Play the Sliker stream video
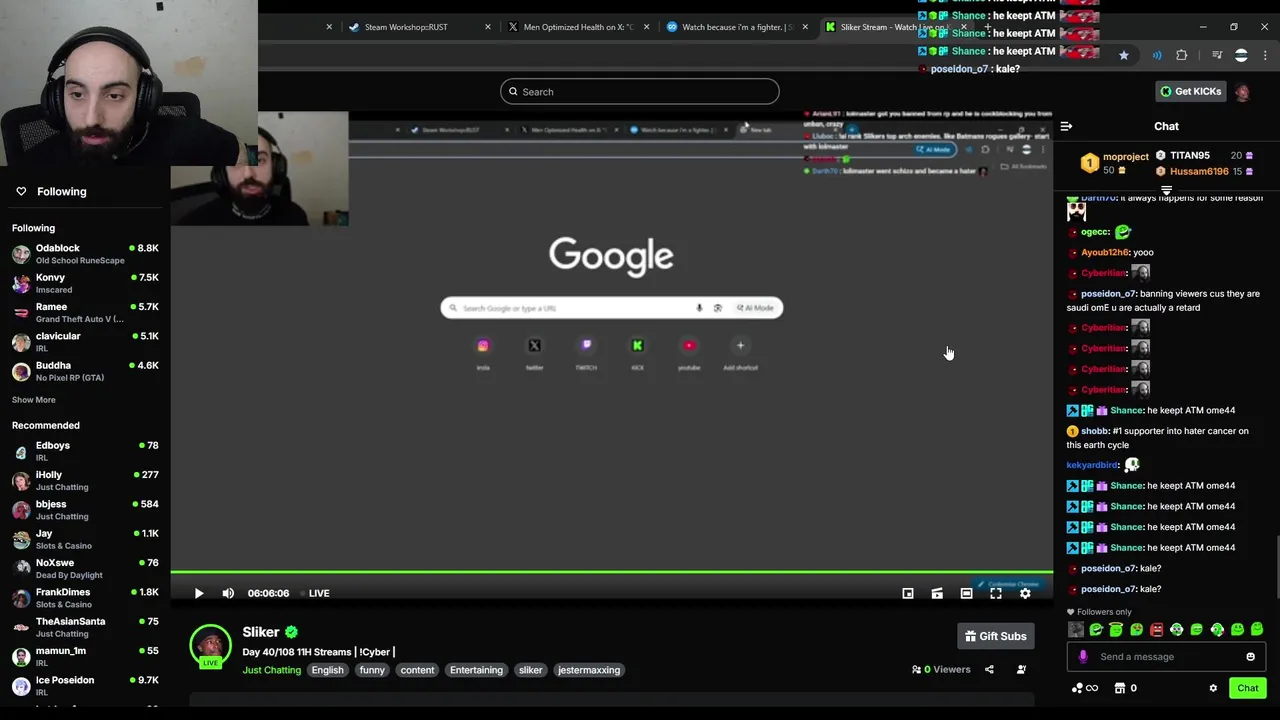The width and height of the screenshot is (1280, 720). coord(199,593)
